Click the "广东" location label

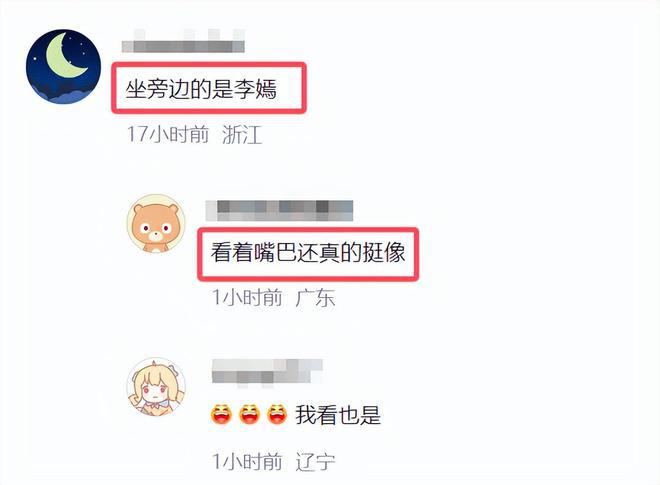[315, 298]
